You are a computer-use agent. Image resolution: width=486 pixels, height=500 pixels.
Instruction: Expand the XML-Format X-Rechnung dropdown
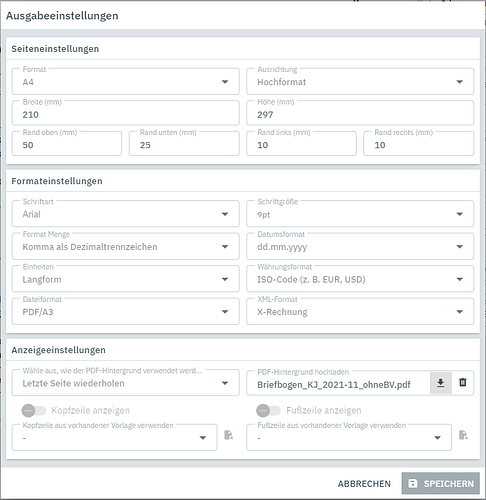pos(360,312)
